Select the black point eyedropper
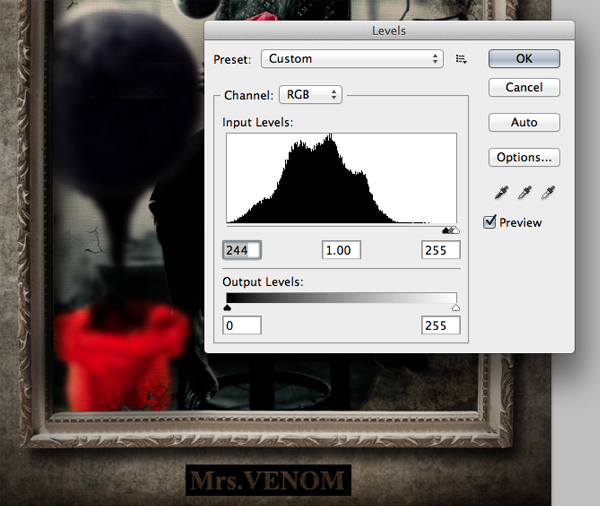Screen dimensions: 600x506 (x=501, y=193)
